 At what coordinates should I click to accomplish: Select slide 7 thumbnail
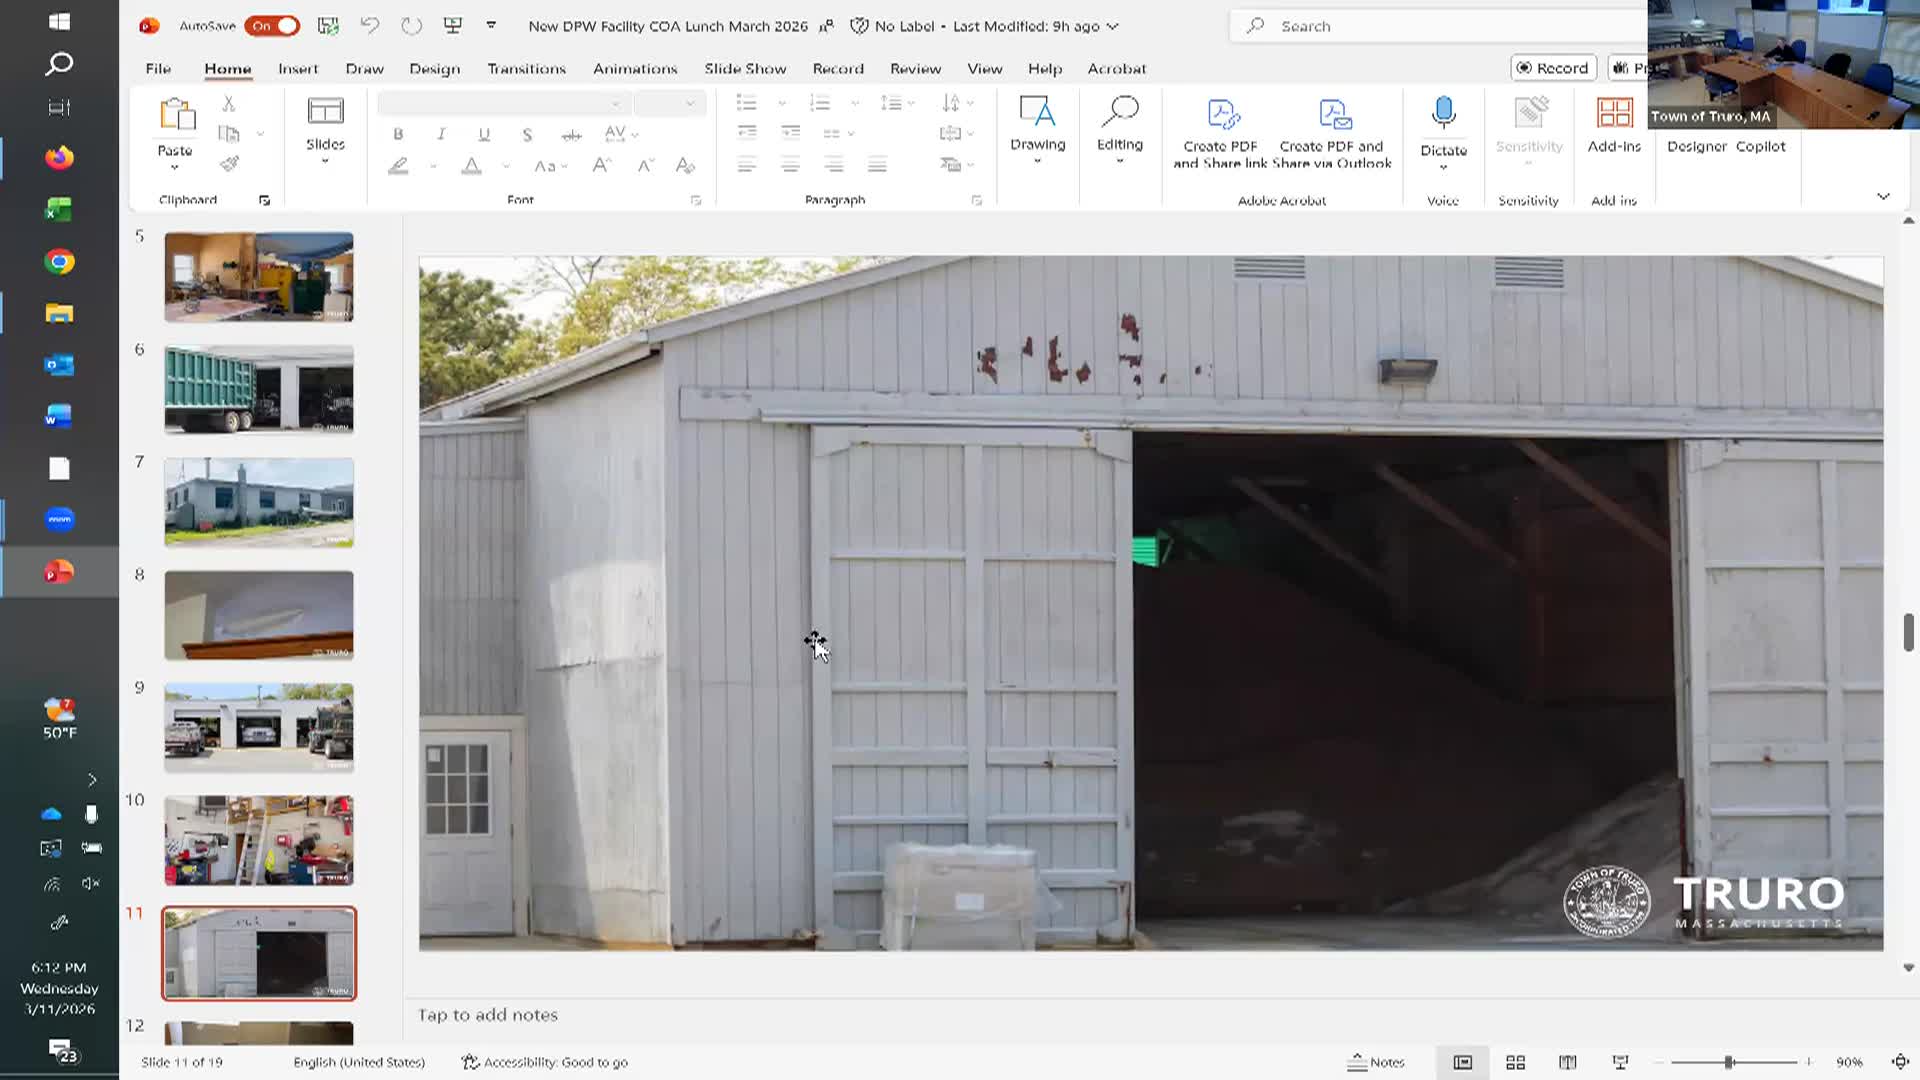coord(258,502)
